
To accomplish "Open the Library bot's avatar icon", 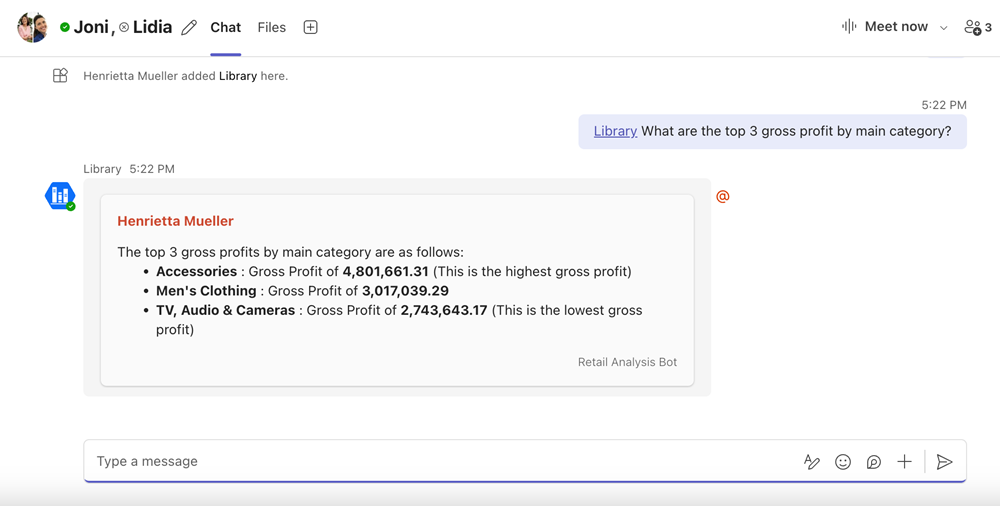I will (x=60, y=196).
